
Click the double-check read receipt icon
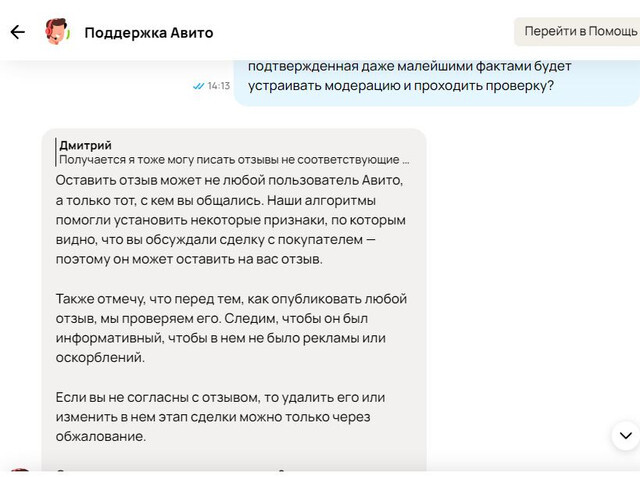tap(198, 86)
